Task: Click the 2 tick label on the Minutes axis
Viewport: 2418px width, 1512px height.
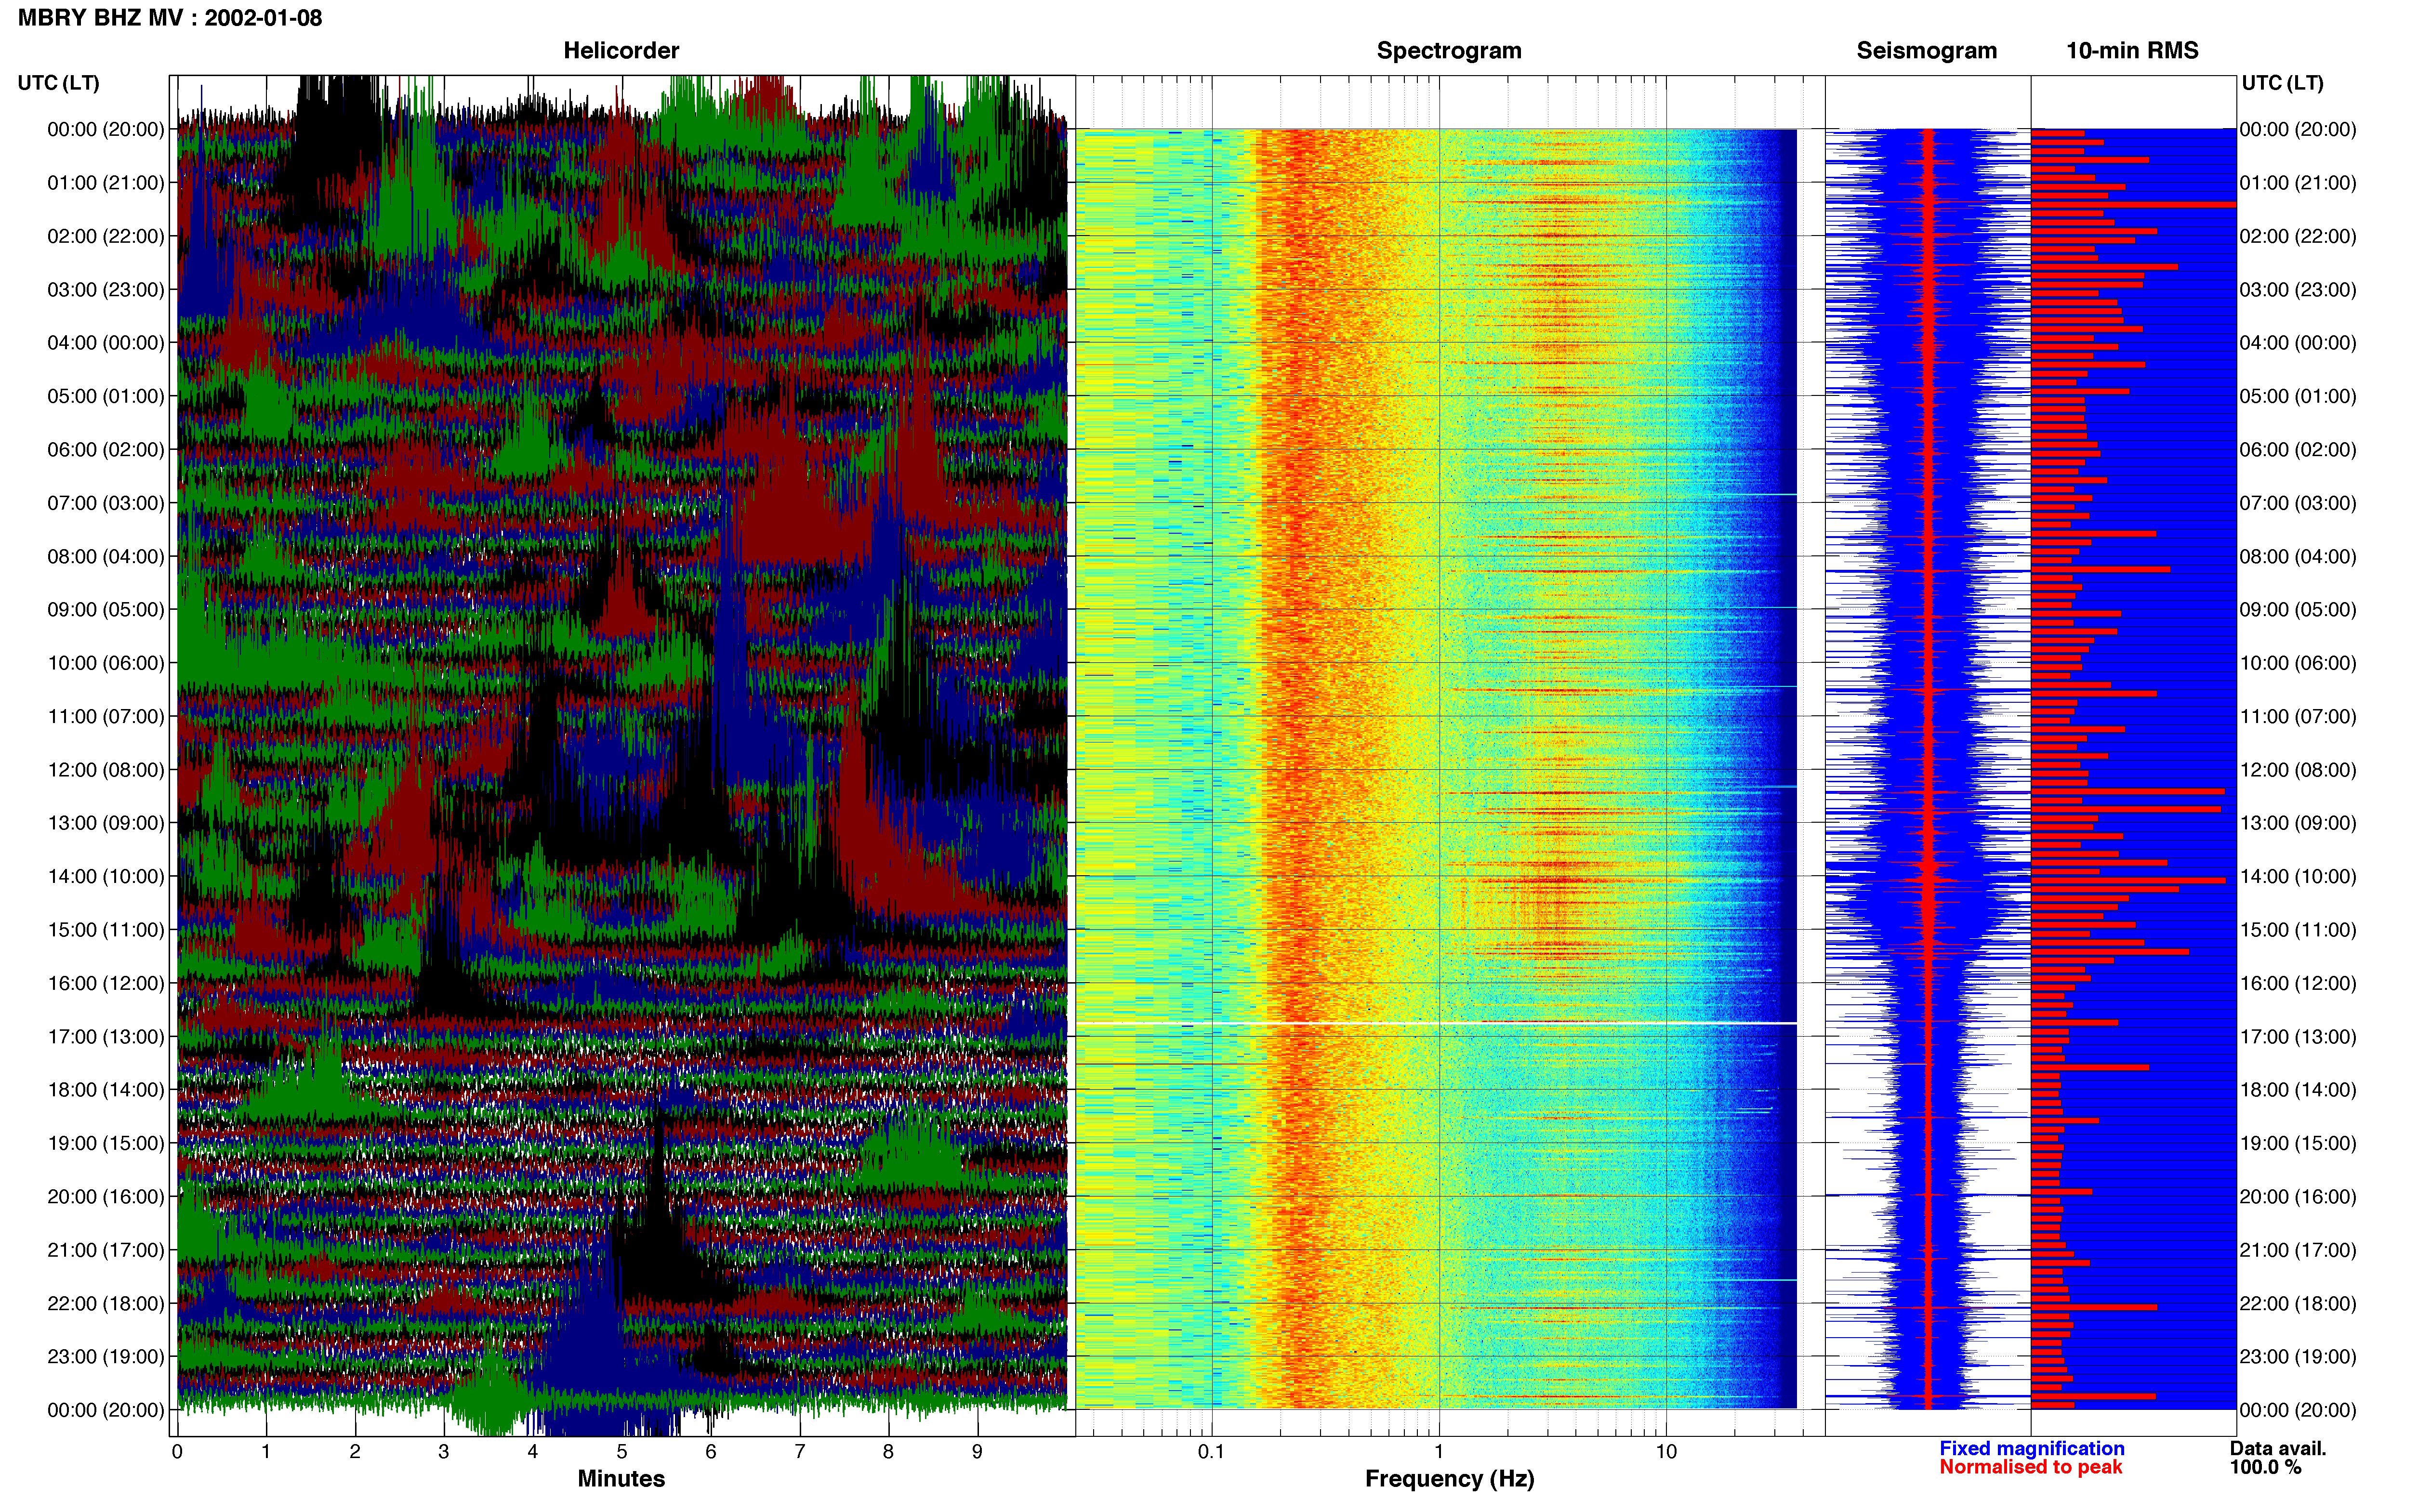Action: 355,1451
